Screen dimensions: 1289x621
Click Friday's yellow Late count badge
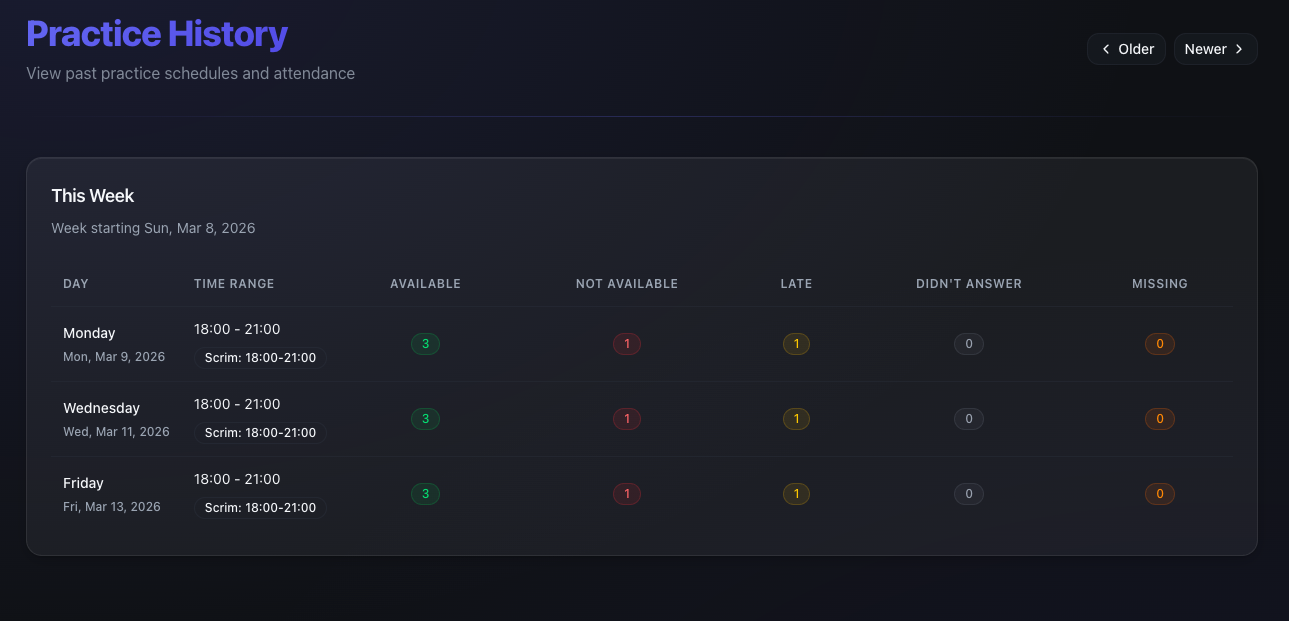796,493
